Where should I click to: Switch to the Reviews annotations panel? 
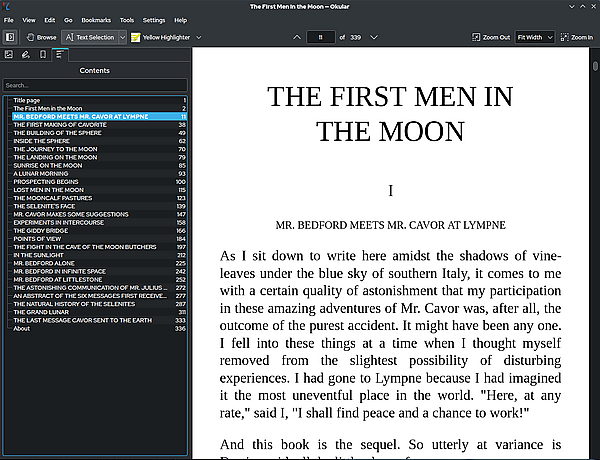(x=25, y=54)
